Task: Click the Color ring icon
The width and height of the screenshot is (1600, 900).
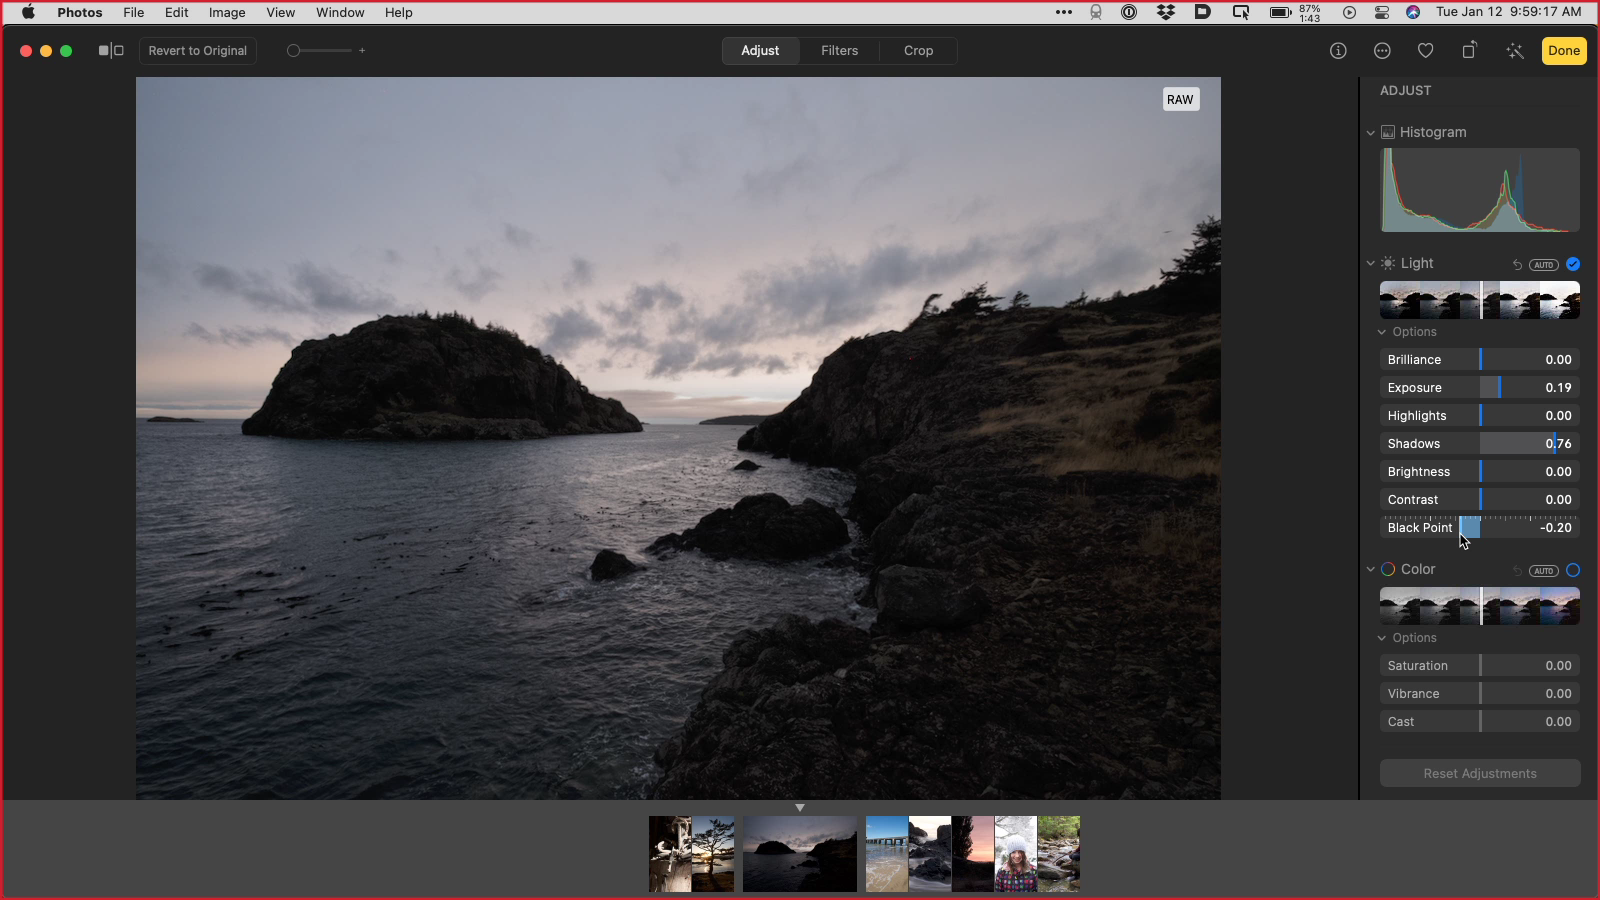Action: 1388,569
